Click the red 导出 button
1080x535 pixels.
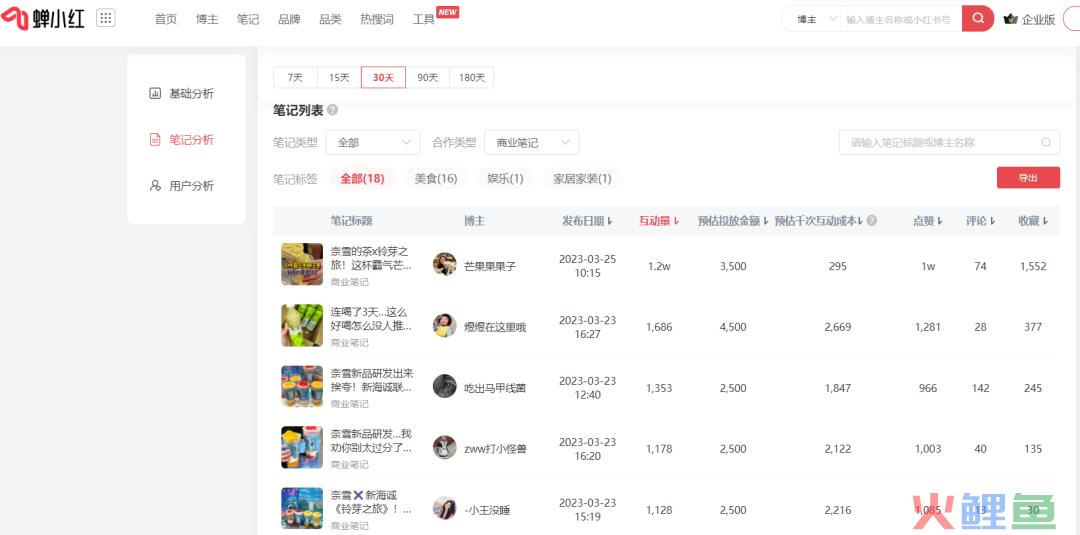tap(1028, 178)
